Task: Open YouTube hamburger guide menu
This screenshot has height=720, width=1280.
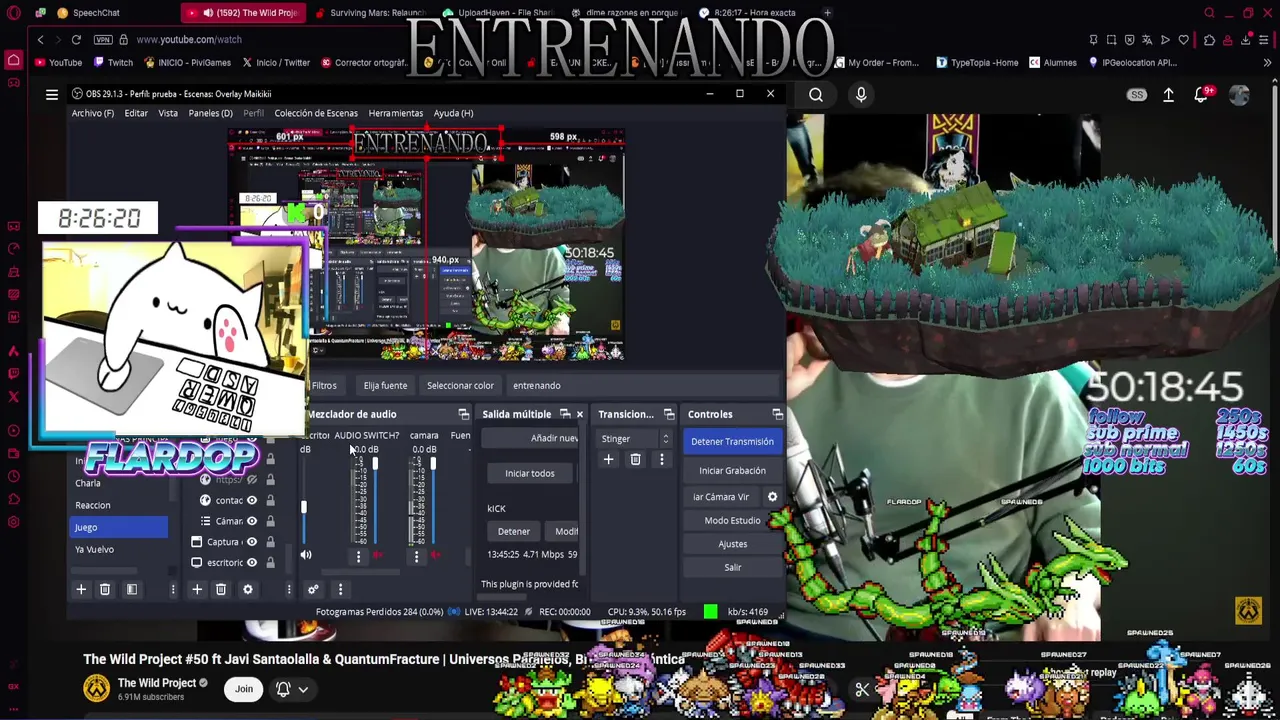Action: click(x=52, y=95)
